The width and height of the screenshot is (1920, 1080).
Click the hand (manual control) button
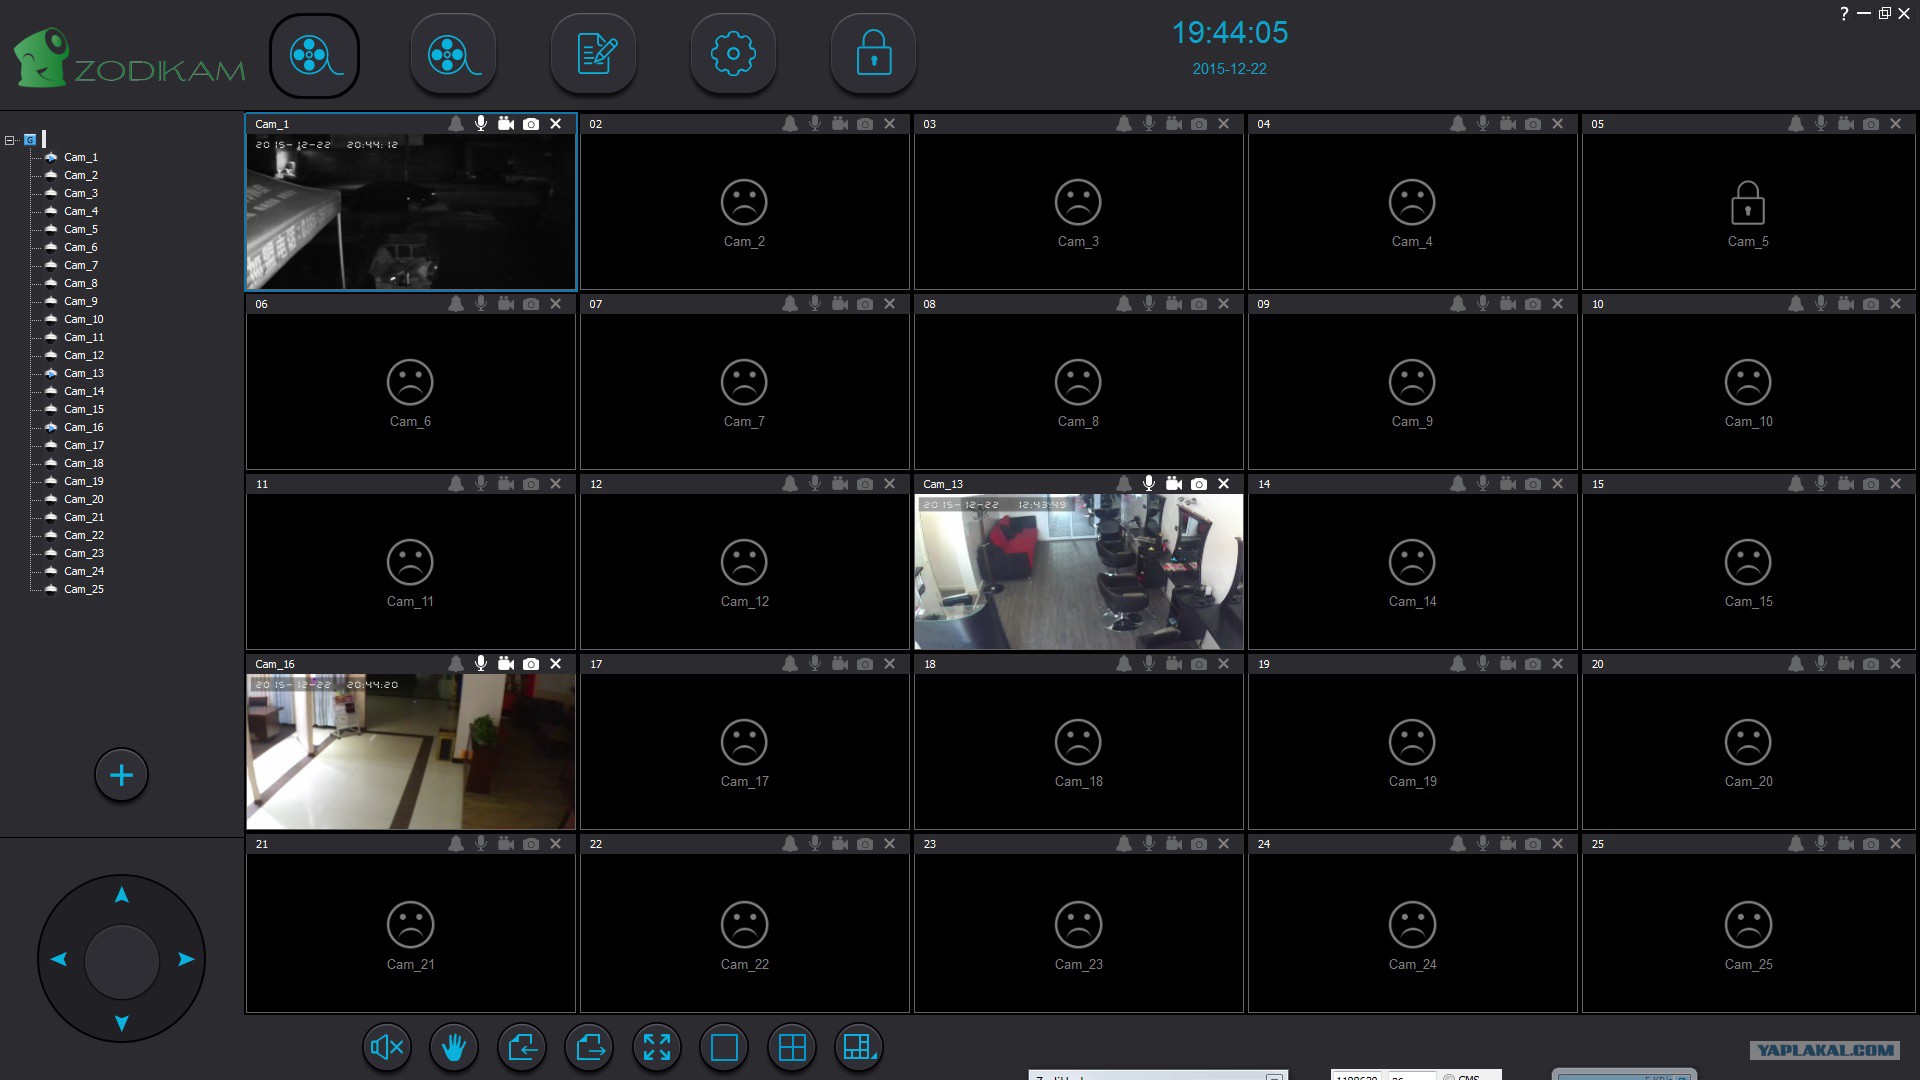pyautogui.click(x=454, y=1047)
